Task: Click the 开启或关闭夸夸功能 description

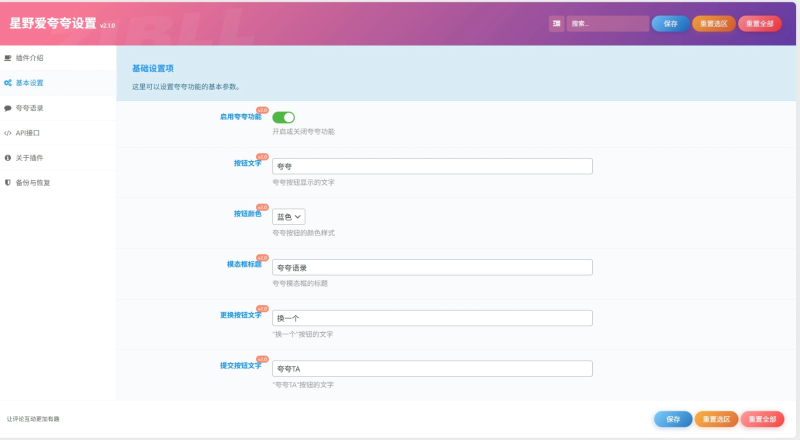Action: point(304,132)
